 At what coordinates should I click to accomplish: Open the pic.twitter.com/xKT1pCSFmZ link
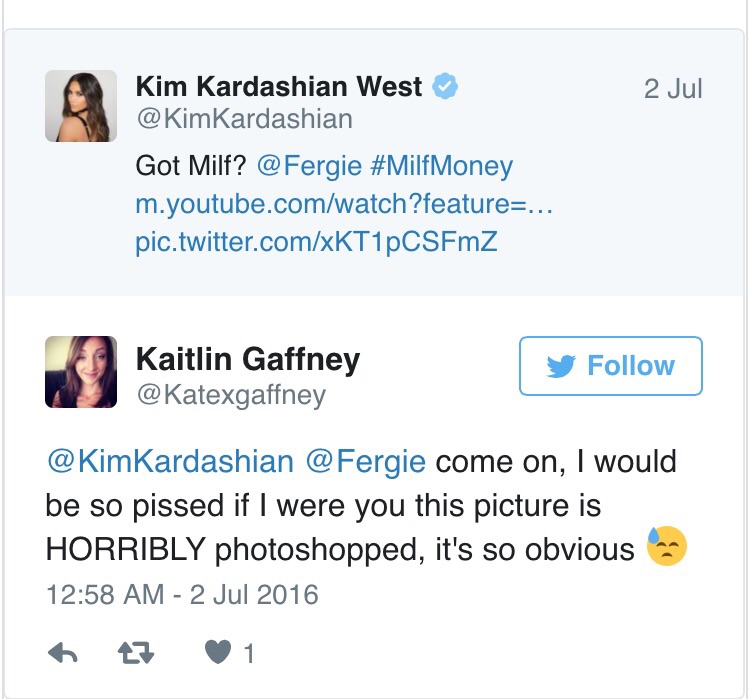[x=316, y=242]
